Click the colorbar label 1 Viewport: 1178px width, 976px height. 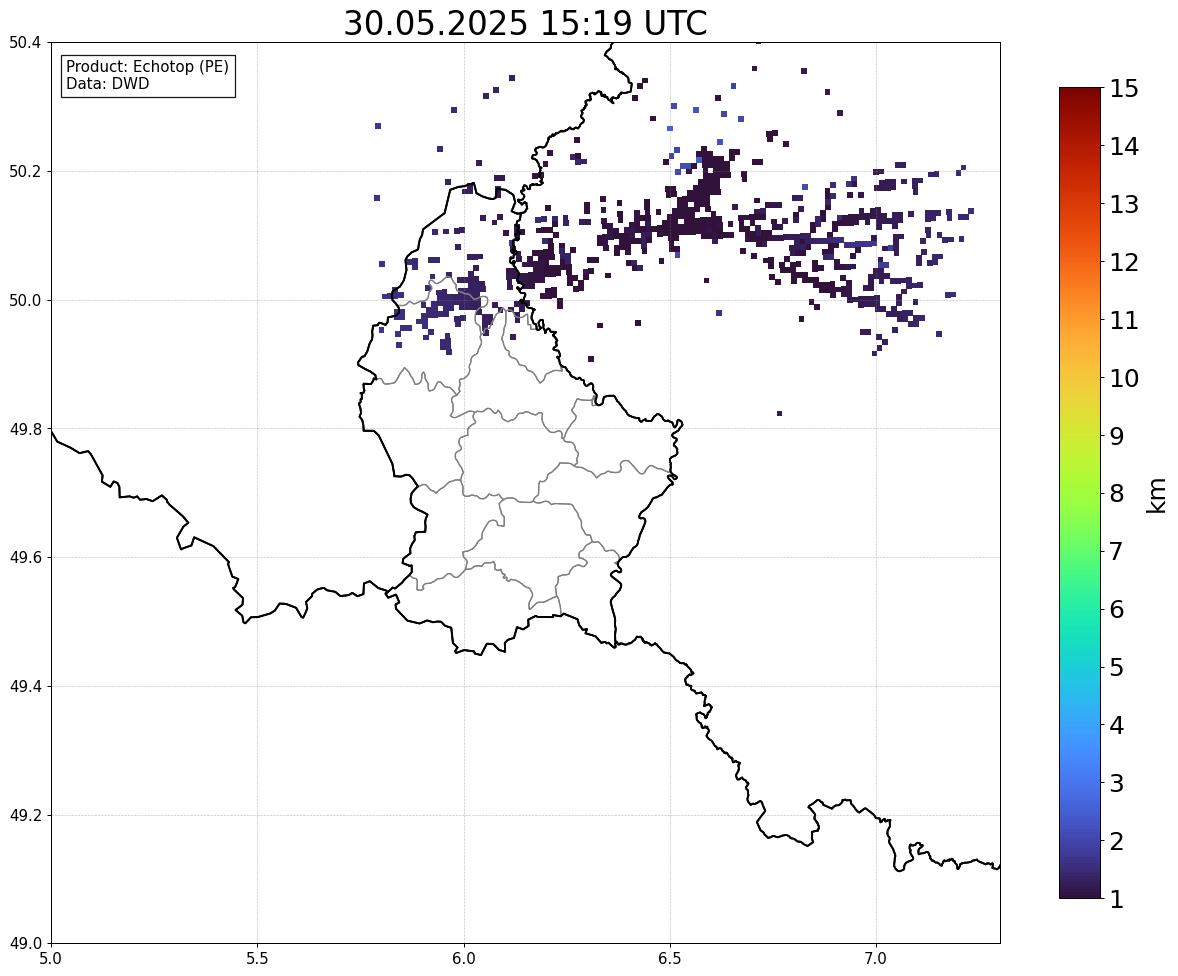[1117, 899]
